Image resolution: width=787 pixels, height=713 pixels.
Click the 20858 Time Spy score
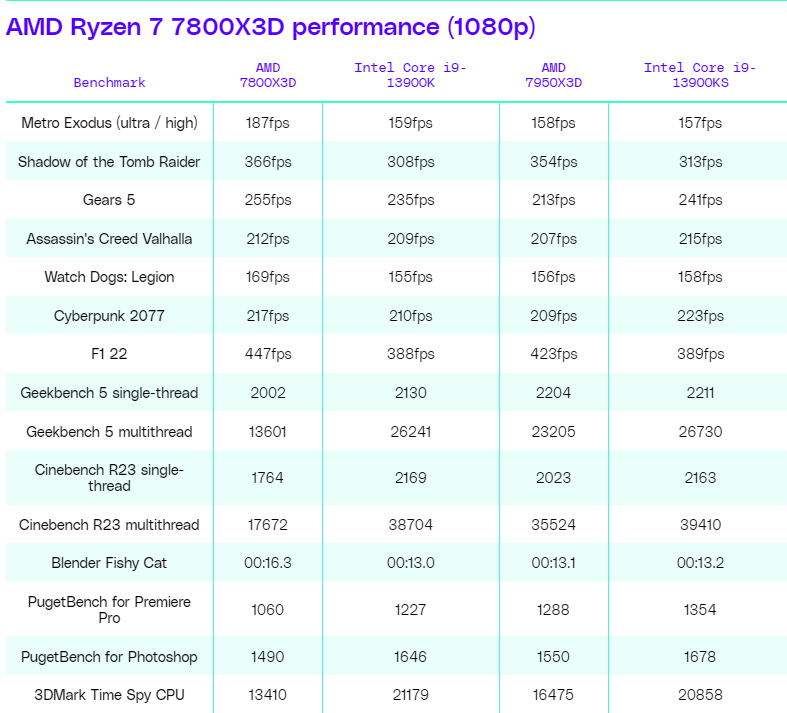tap(700, 695)
